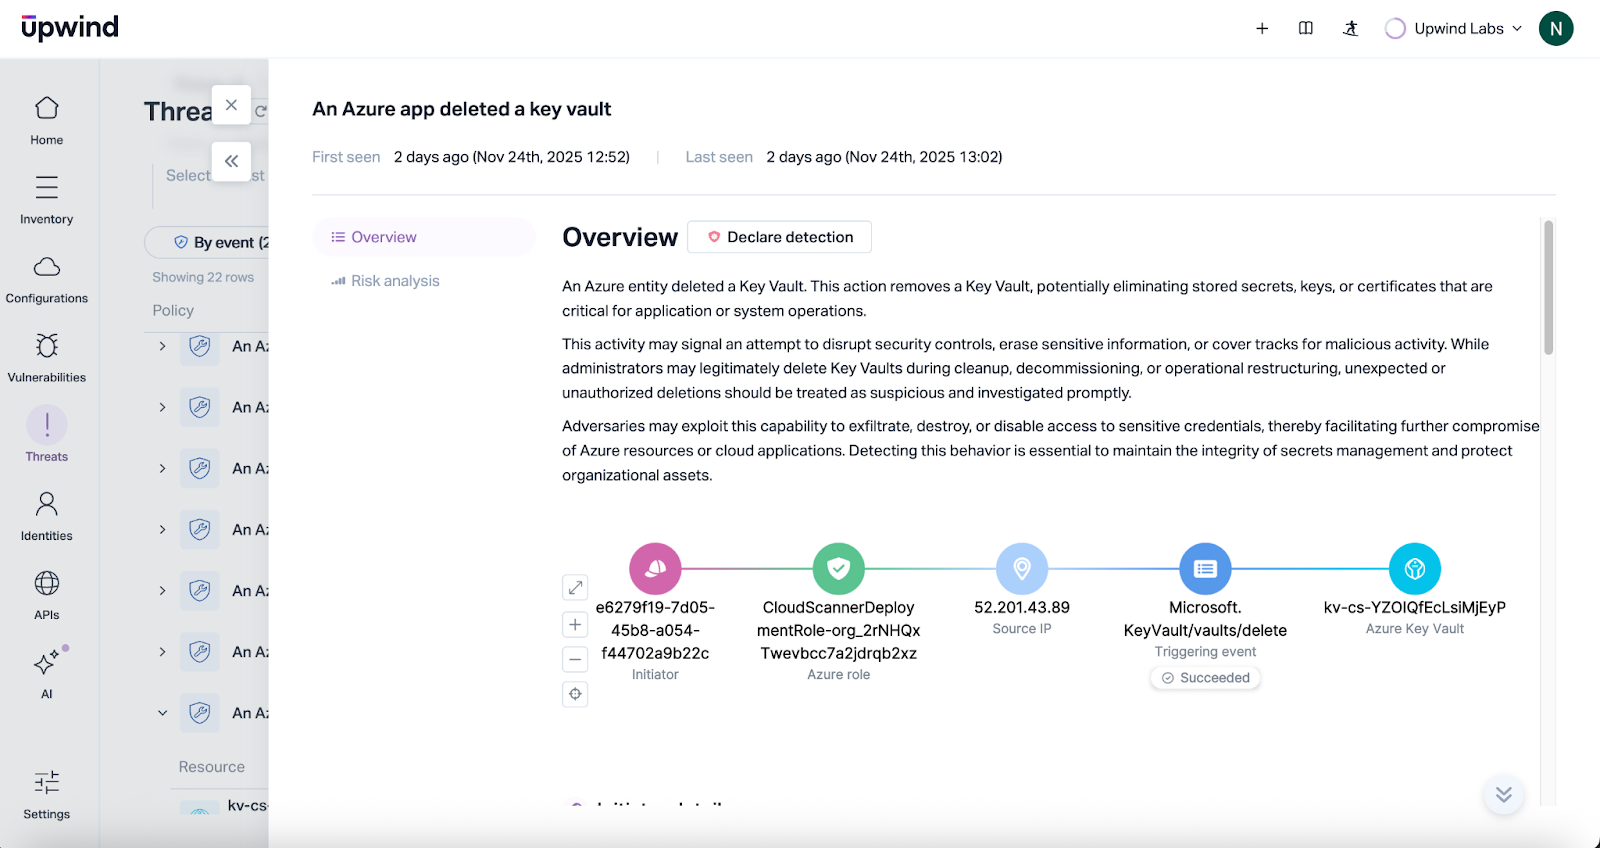This screenshot has width=1600, height=848.
Task: Open the Identities page
Action: 46,515
